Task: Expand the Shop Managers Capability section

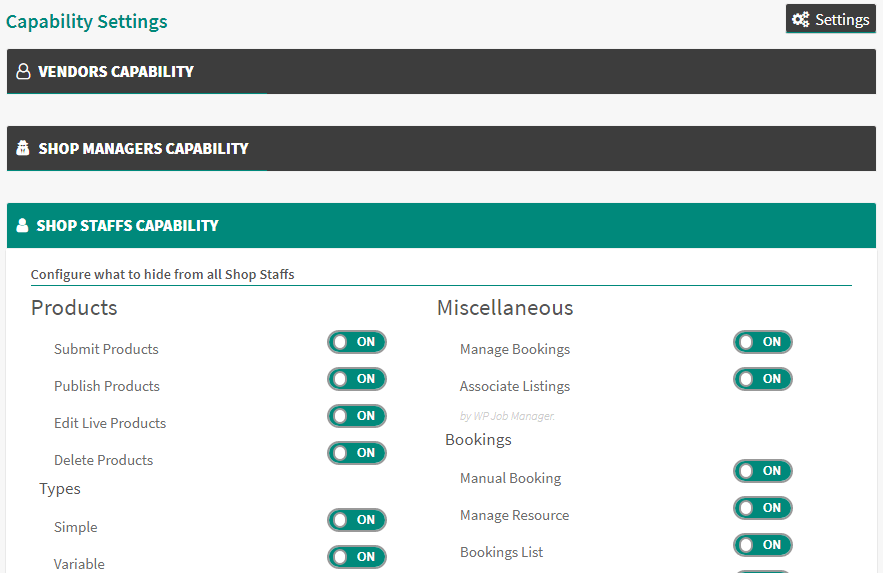Action: coord(441,149)
